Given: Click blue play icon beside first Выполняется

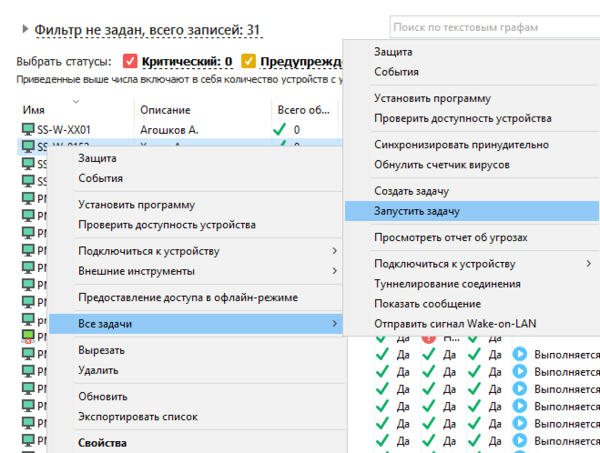Looking at the screenshot, I should [519, 354].
